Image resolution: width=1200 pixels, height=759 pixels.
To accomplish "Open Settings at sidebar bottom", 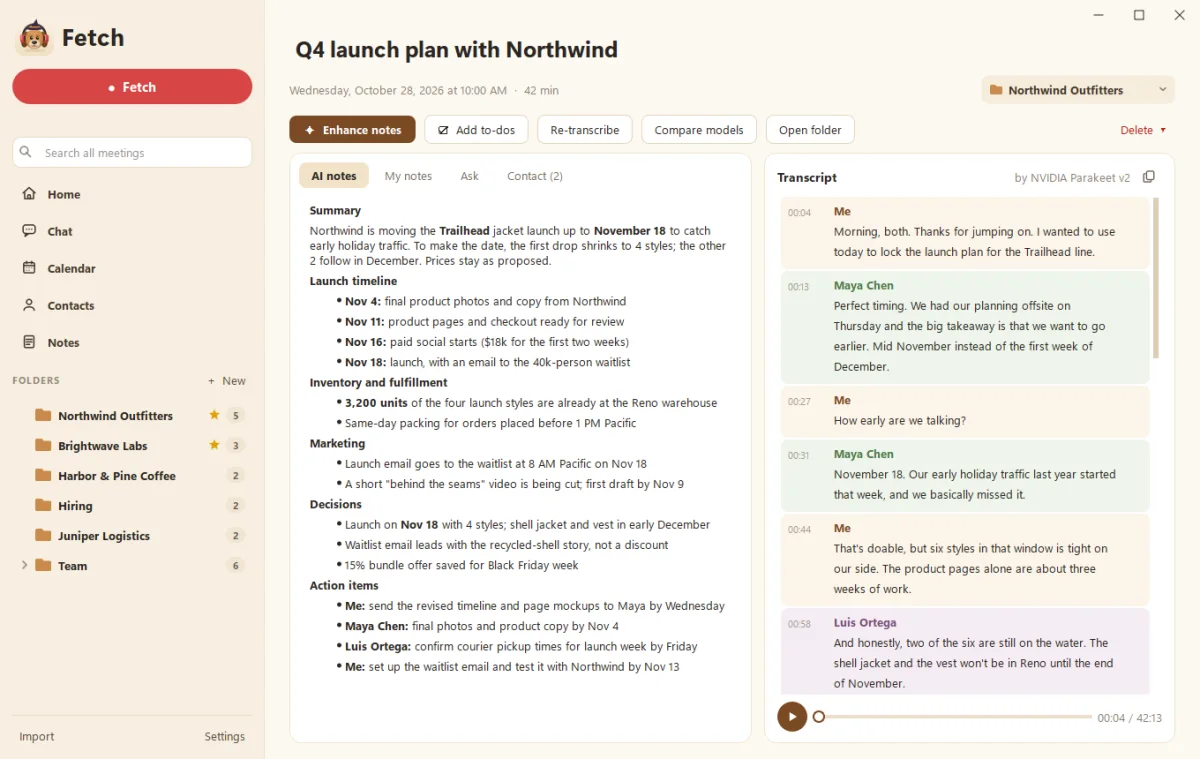I will [225, 736].
